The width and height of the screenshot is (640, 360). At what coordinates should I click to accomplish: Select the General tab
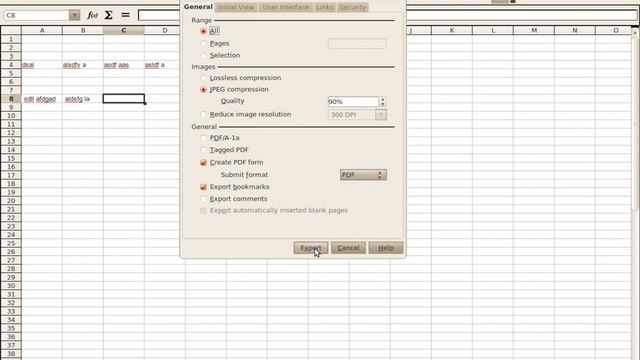198,7
